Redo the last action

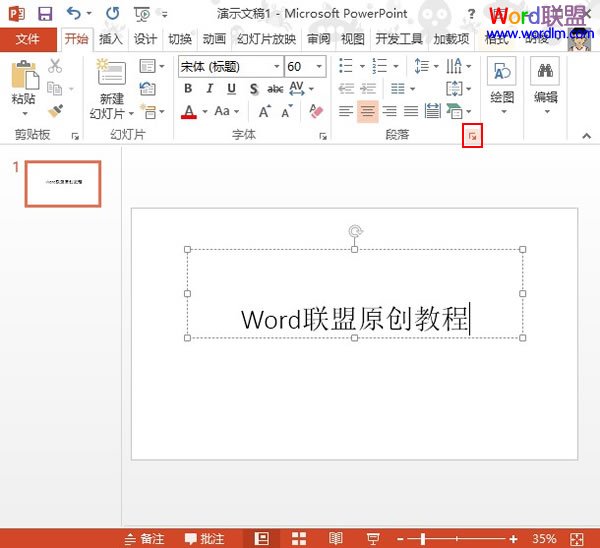[x=112, y=14]
